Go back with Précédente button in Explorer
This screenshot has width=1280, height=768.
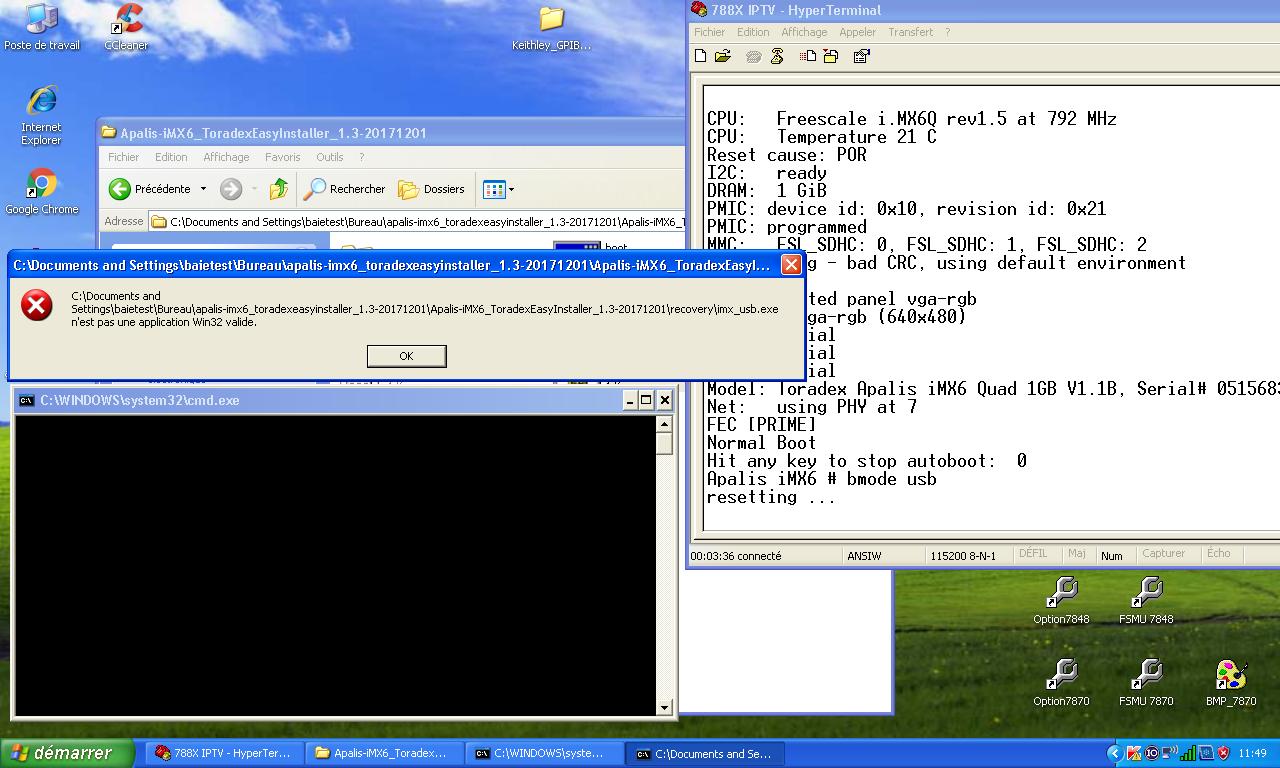tap(150, 189)
